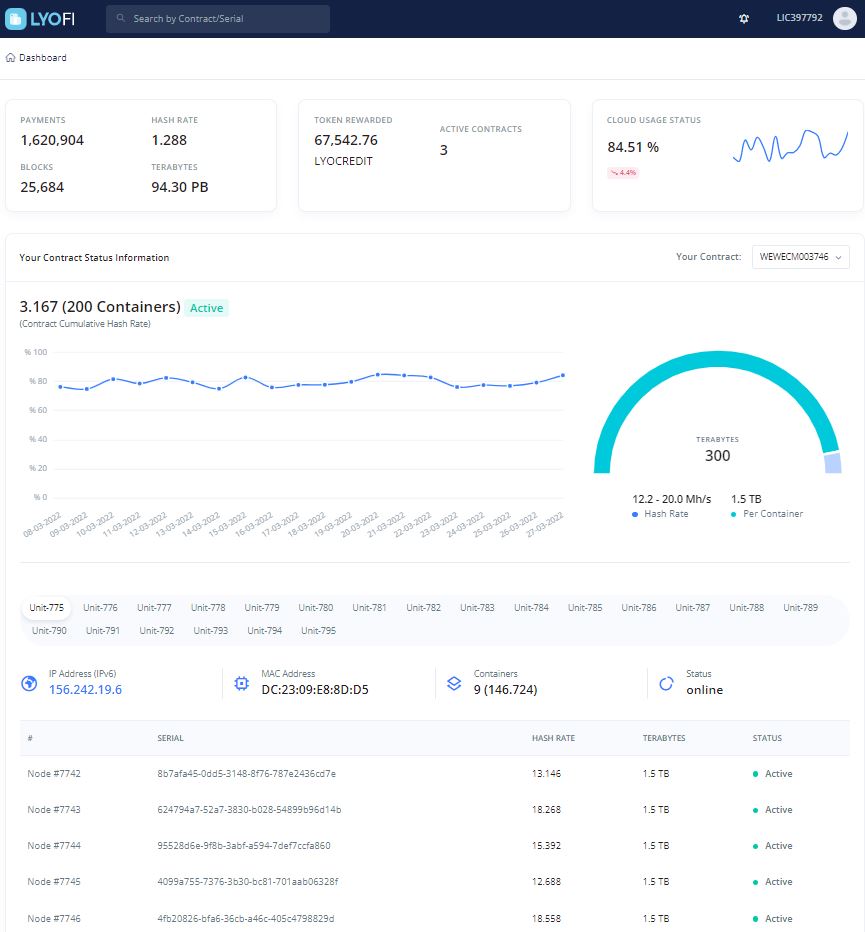Open the Unit-781 tab
This screenshot has width=865, height=932.
pos(369,607)
